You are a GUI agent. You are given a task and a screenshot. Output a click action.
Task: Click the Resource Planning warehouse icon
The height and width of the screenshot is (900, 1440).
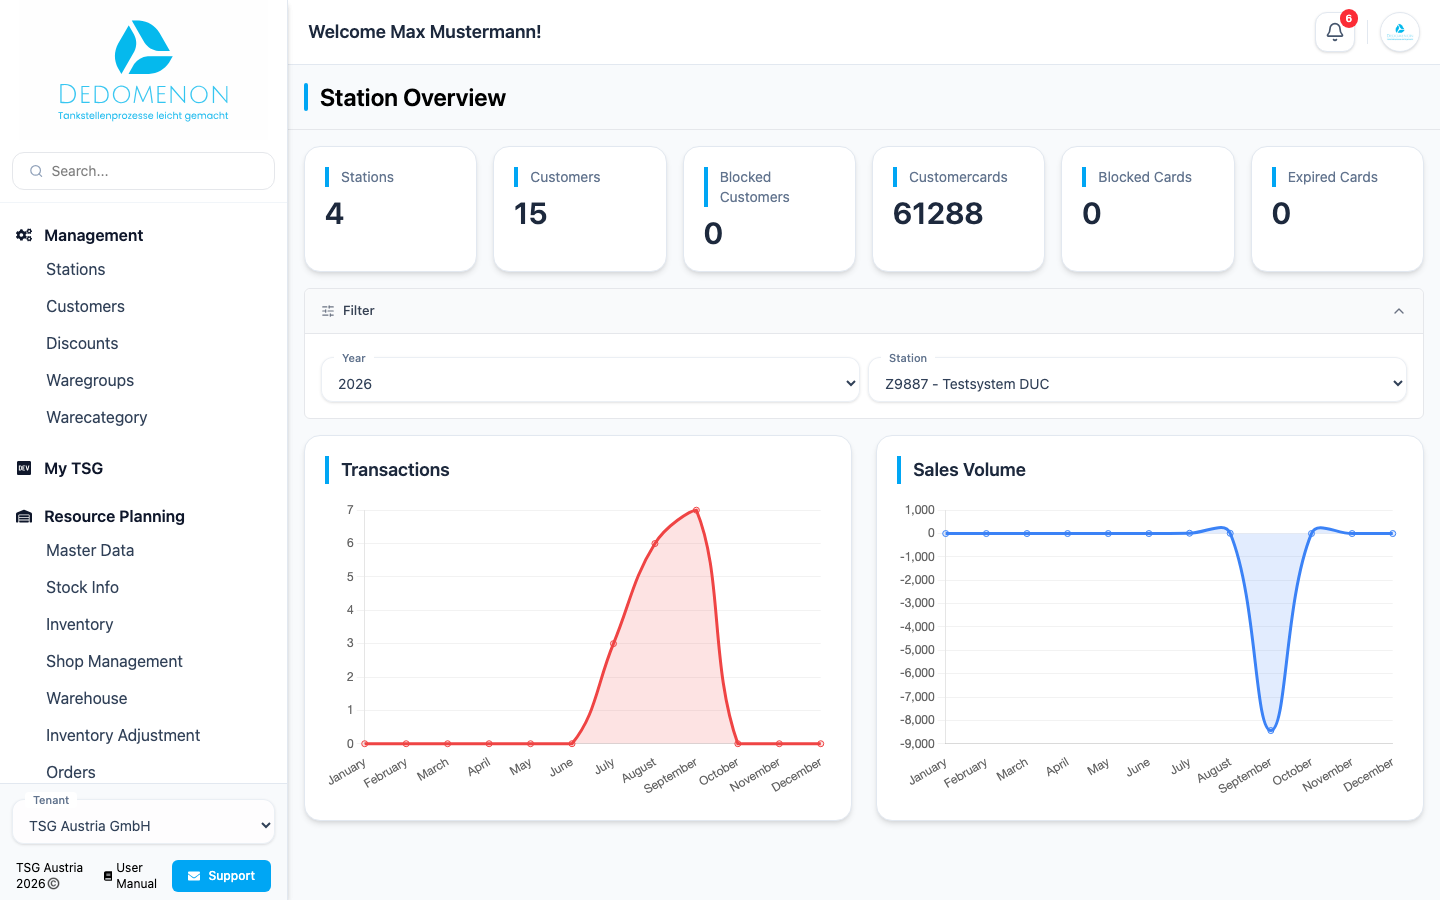(24, 516)
